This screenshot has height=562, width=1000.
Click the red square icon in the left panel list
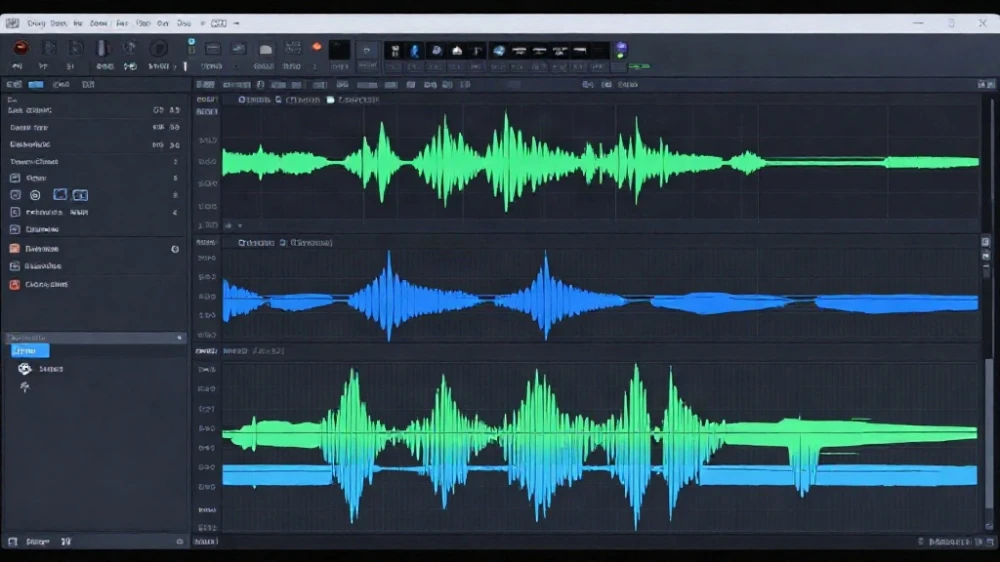pos(14,285)
